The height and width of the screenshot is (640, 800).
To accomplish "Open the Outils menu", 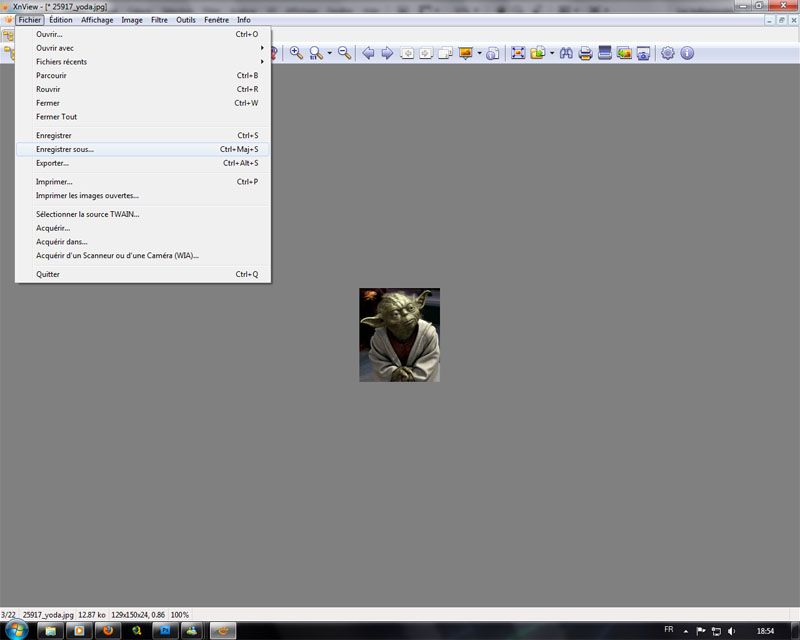I will [186, 20].
